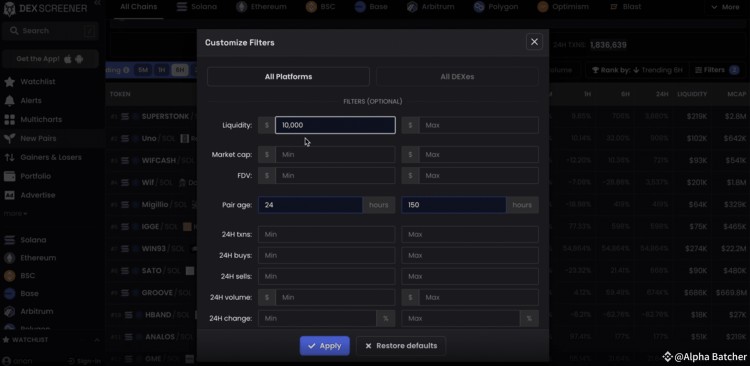Click the Liquidity minimum field containing 10,000
This screenshot has width=750, height=366.
(335, 125)
